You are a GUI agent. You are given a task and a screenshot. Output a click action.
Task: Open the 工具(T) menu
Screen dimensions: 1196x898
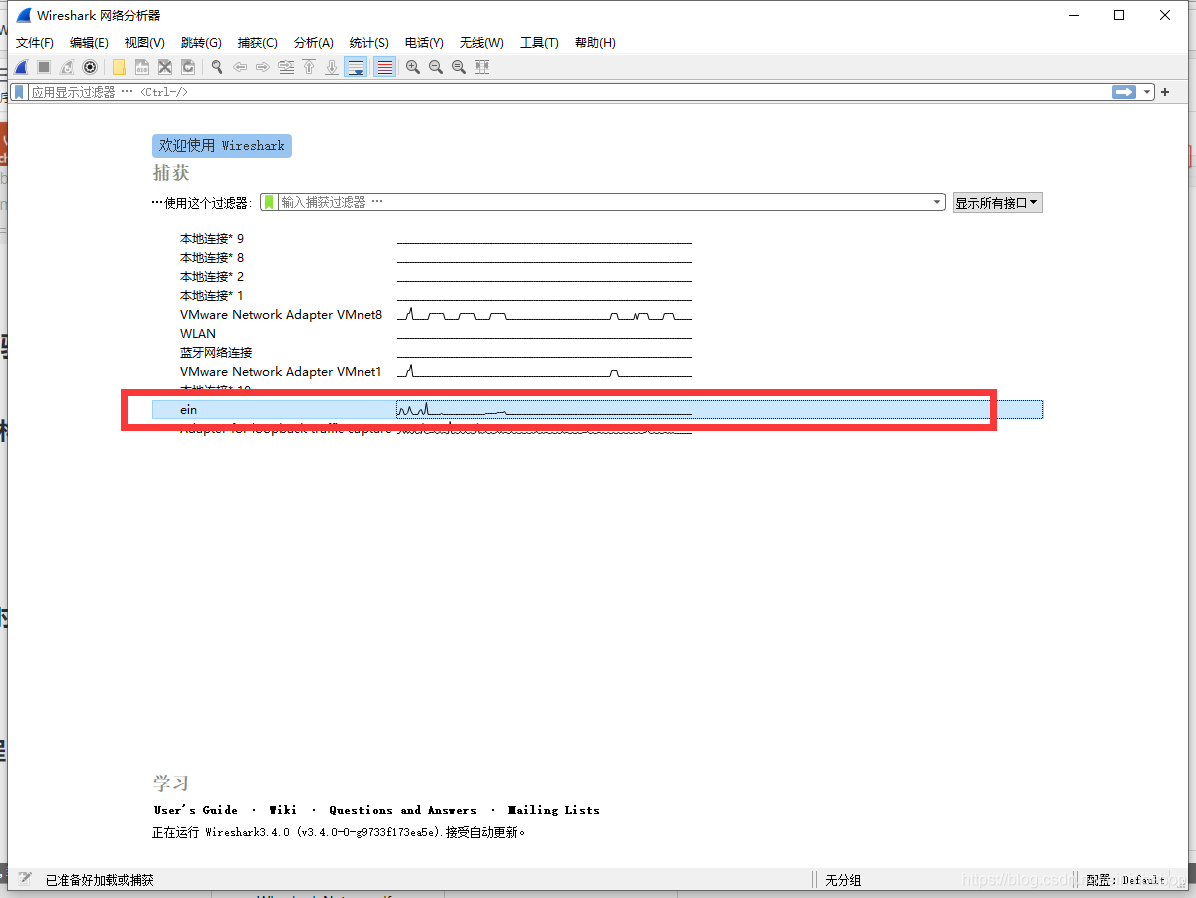click(539, 43)
